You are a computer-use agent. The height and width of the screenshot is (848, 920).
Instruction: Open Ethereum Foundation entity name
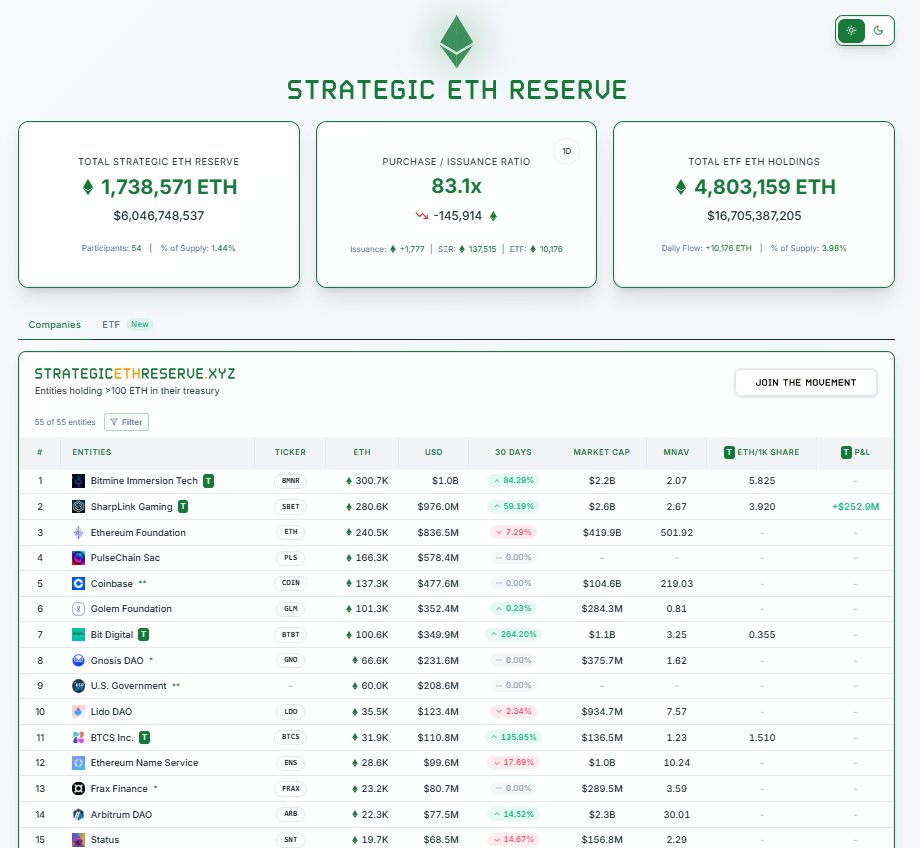click(x=138, y=532)
